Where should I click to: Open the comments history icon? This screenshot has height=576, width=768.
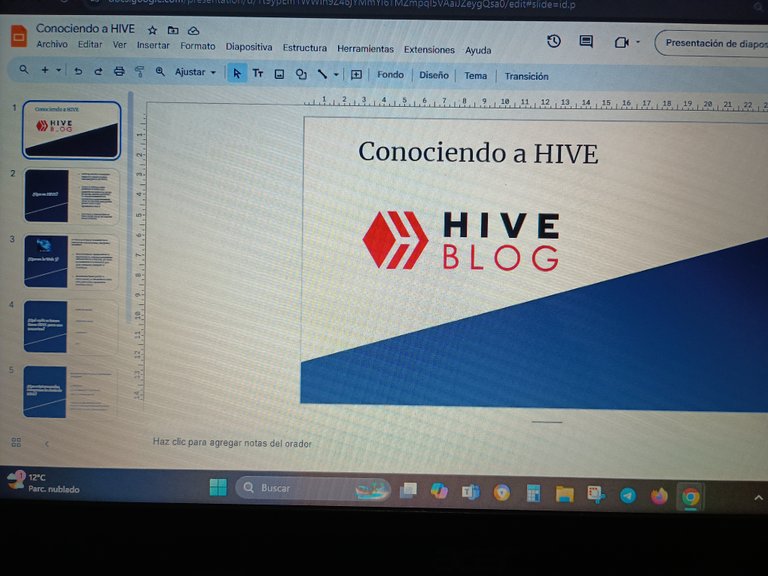[586, 42]
